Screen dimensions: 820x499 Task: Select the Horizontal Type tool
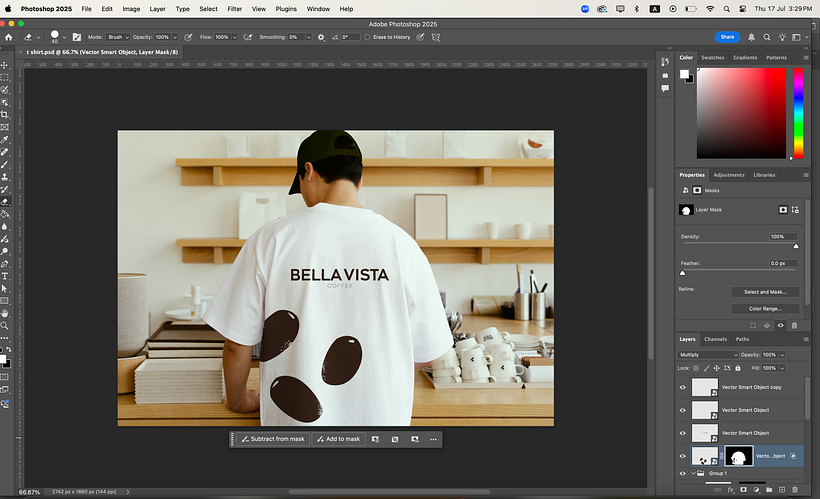pyautogui.click(x=5, y=276)
